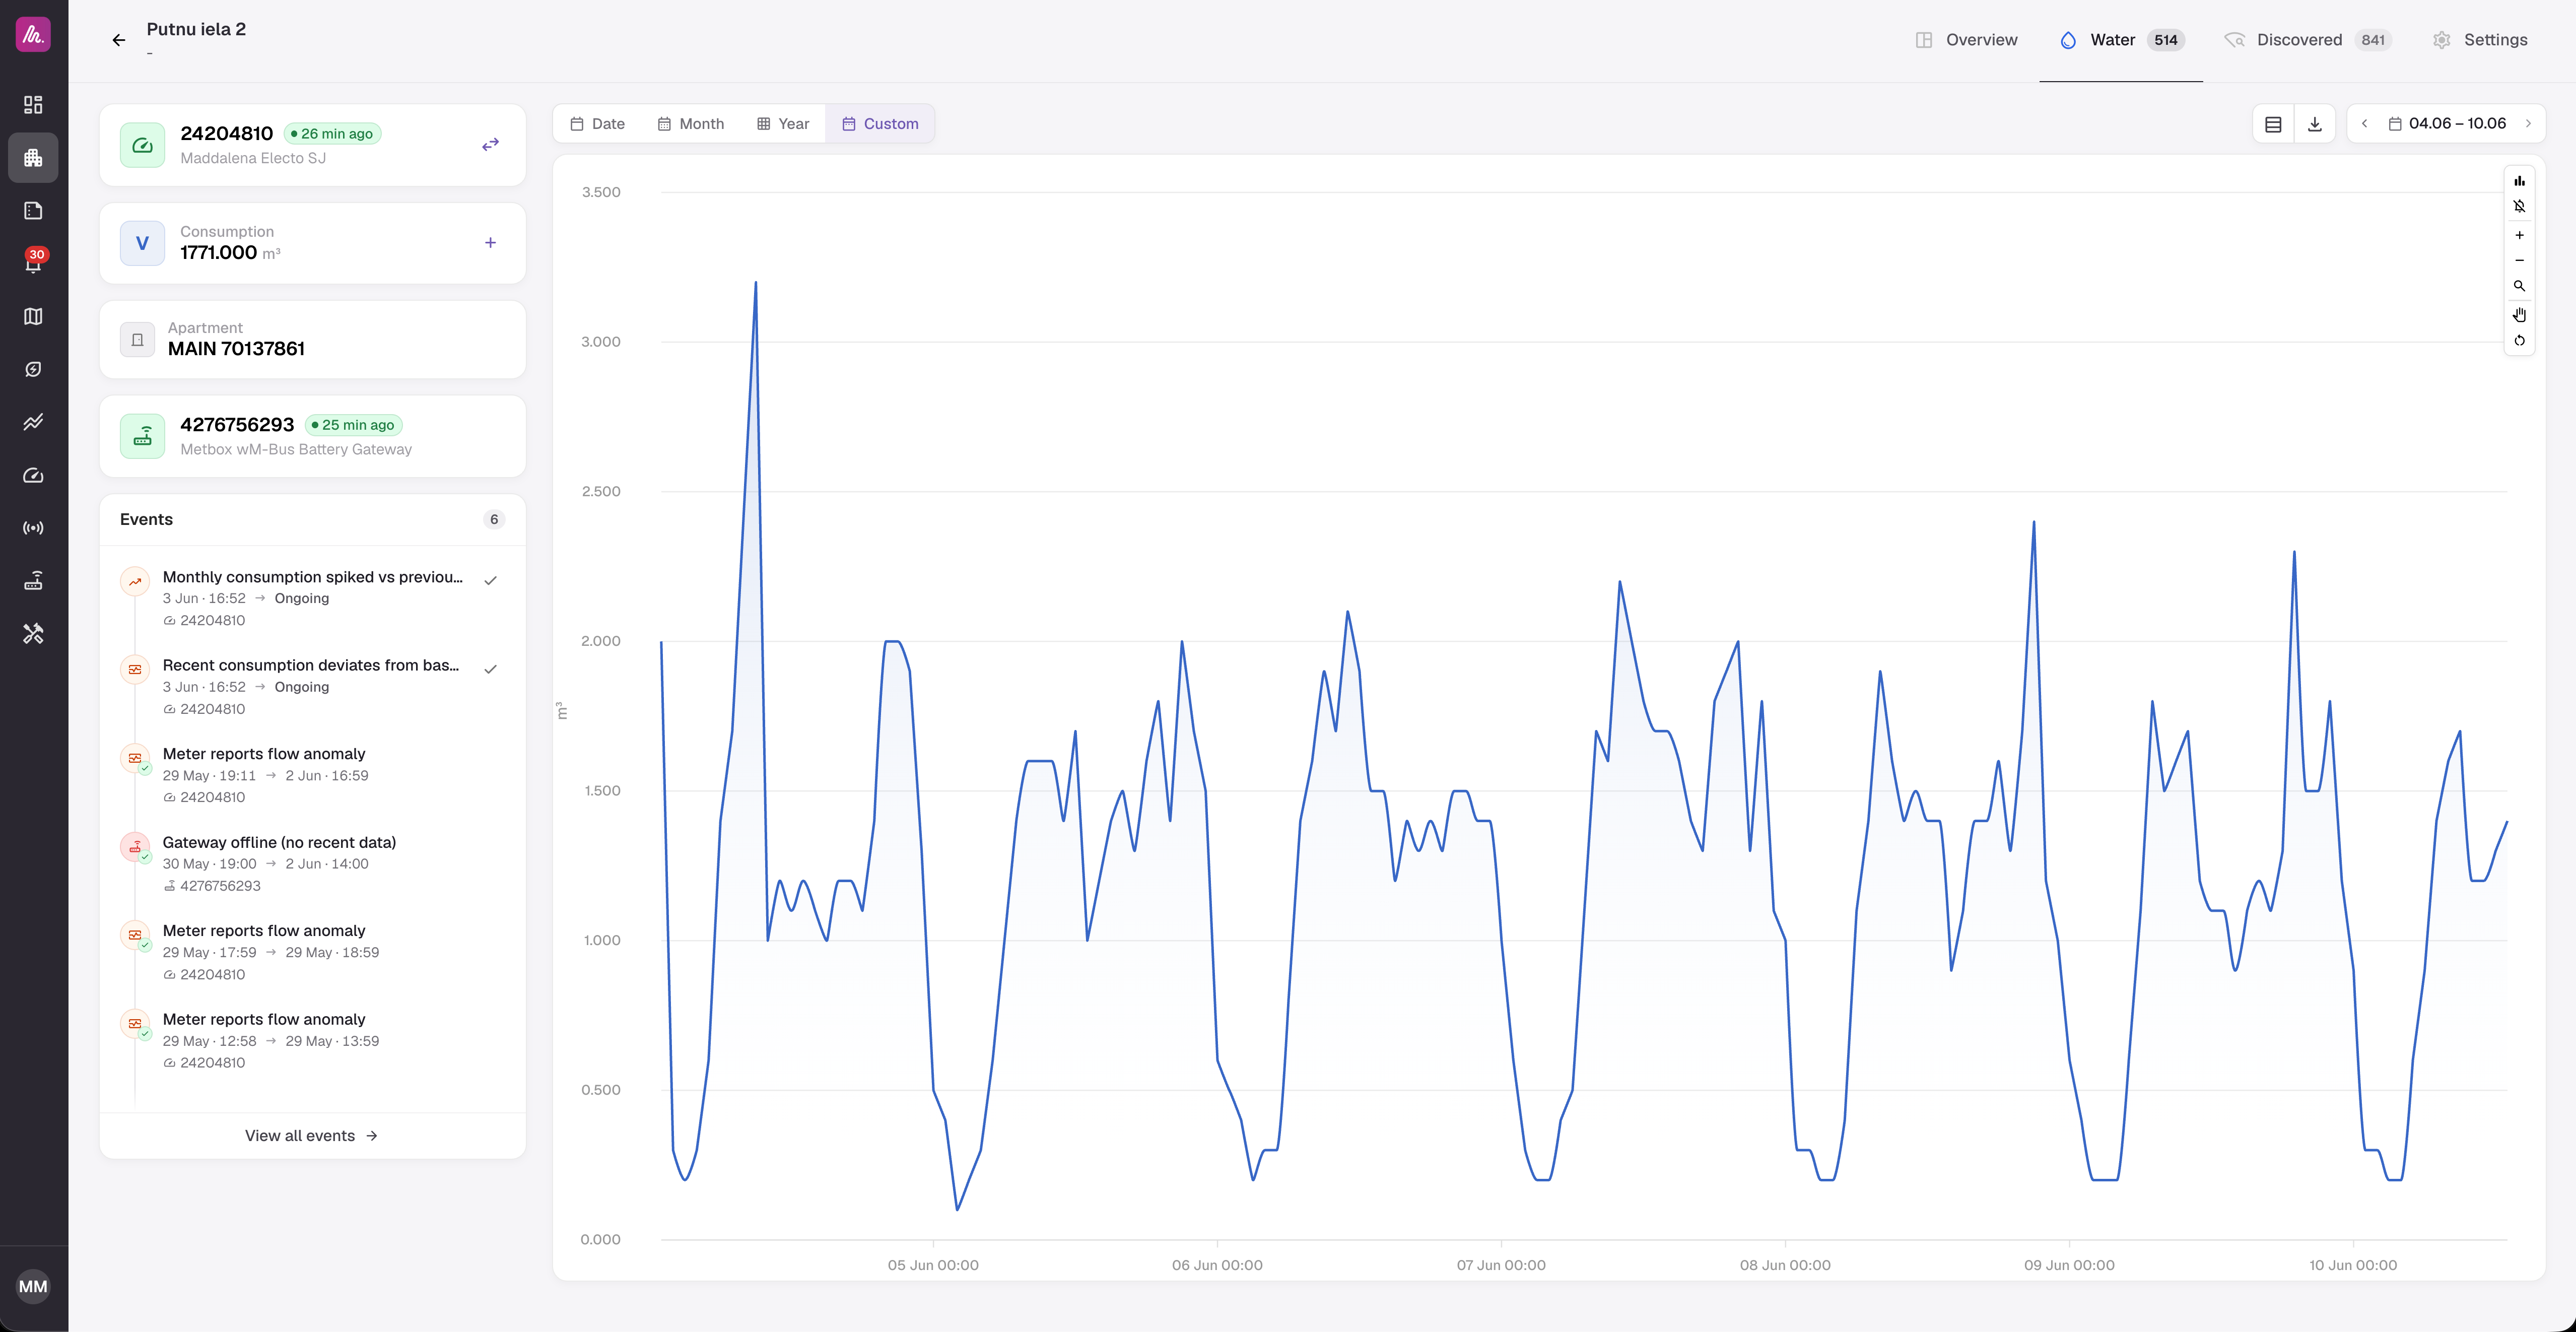The height and width of the screenshot is (1332, 2576).
Task: Select the pan hand tool on the chart
Action: [2519, 315]
